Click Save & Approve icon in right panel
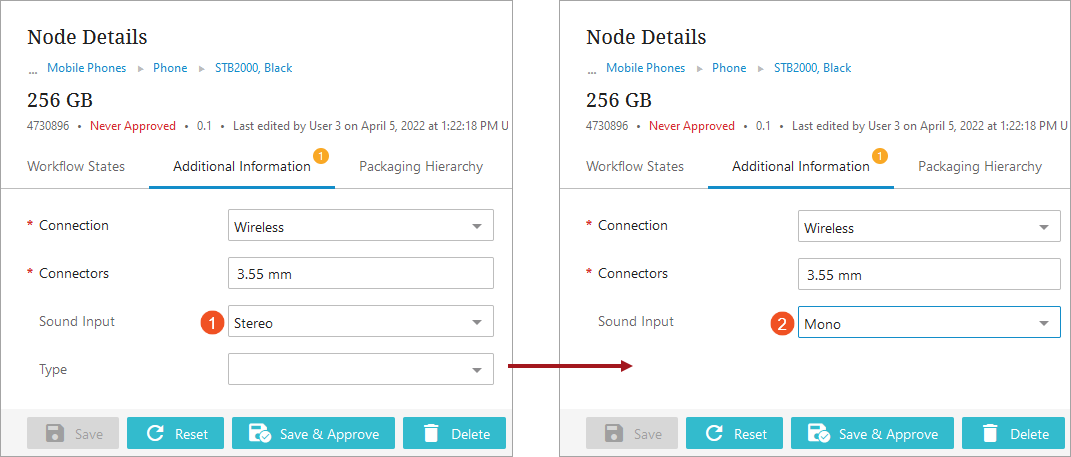1071x457 pixels. pyautogui.click(x=819, y=433)
